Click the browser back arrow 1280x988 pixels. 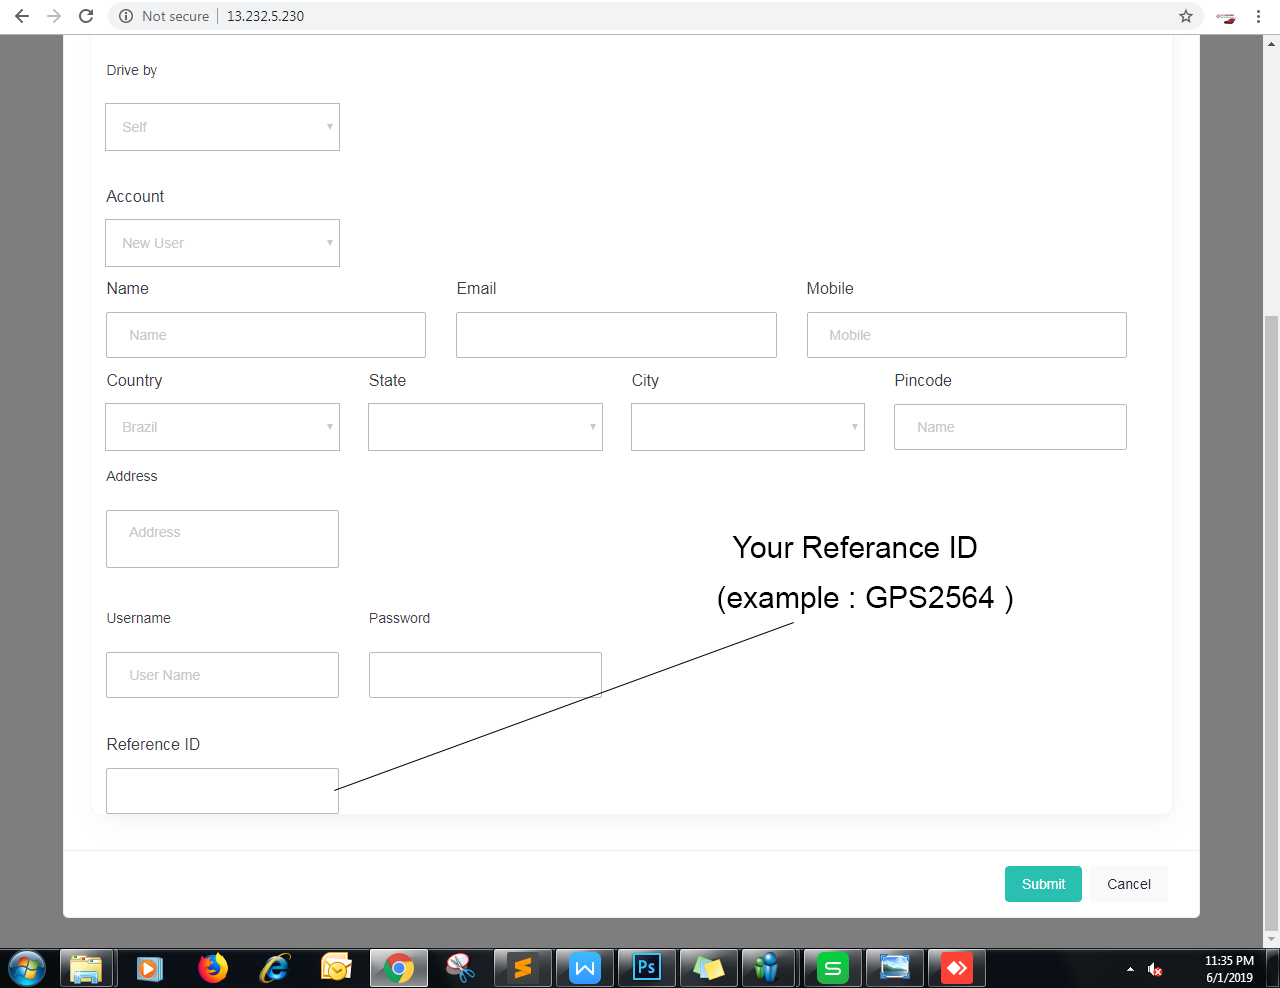[x=22, y=16]
